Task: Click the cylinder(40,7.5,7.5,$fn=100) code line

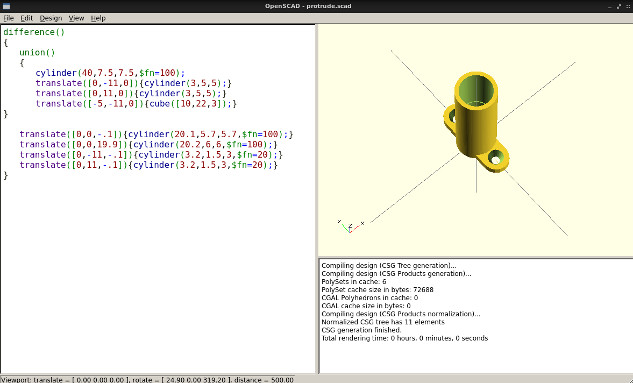Action: [x=110, y=73]
